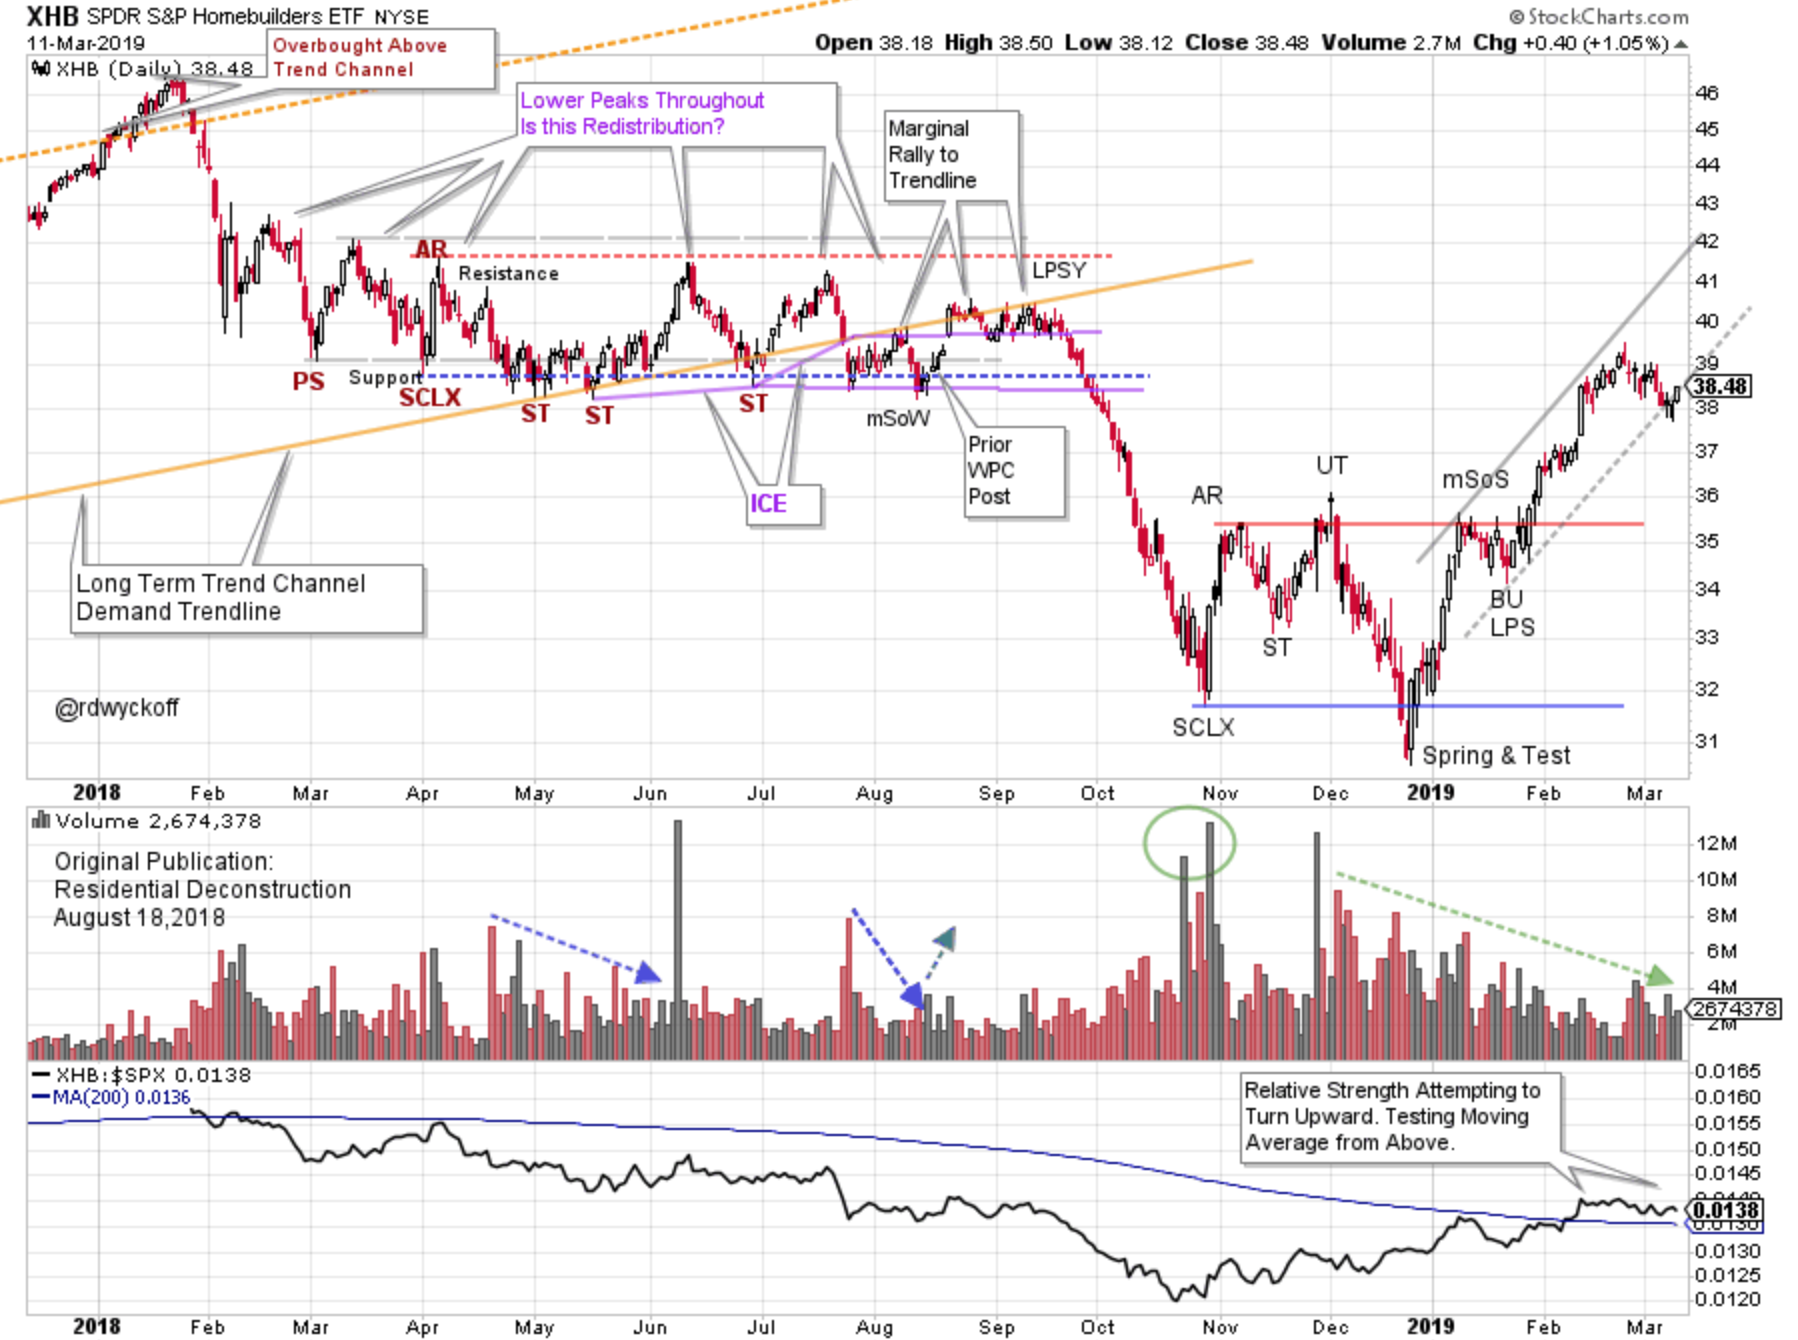Click the Volume 2.7M header value

1391,43
